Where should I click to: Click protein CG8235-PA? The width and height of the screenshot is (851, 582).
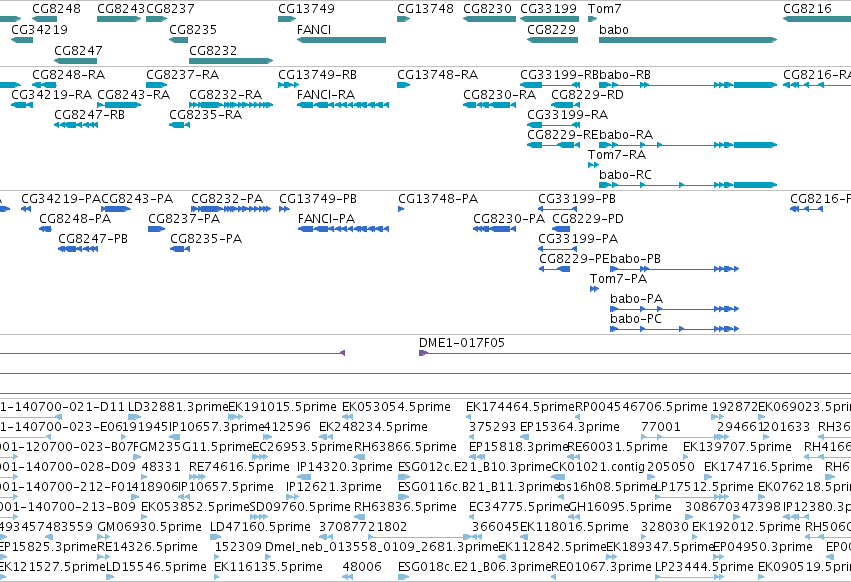point(180,249)
